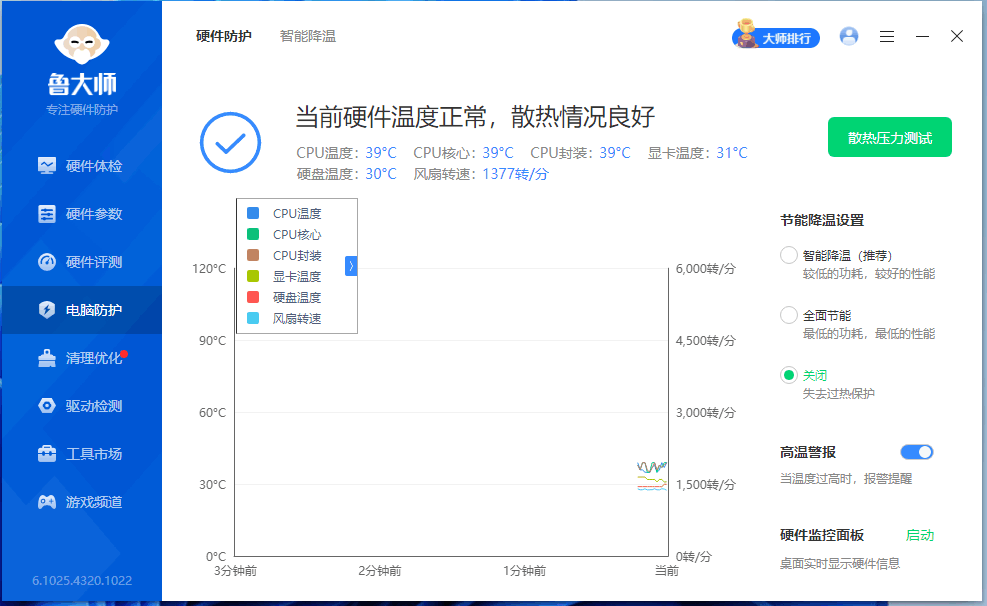Screen dimensions: 987x606
Task: Choose the 全面节能 radio option
Action: (789, 315)
